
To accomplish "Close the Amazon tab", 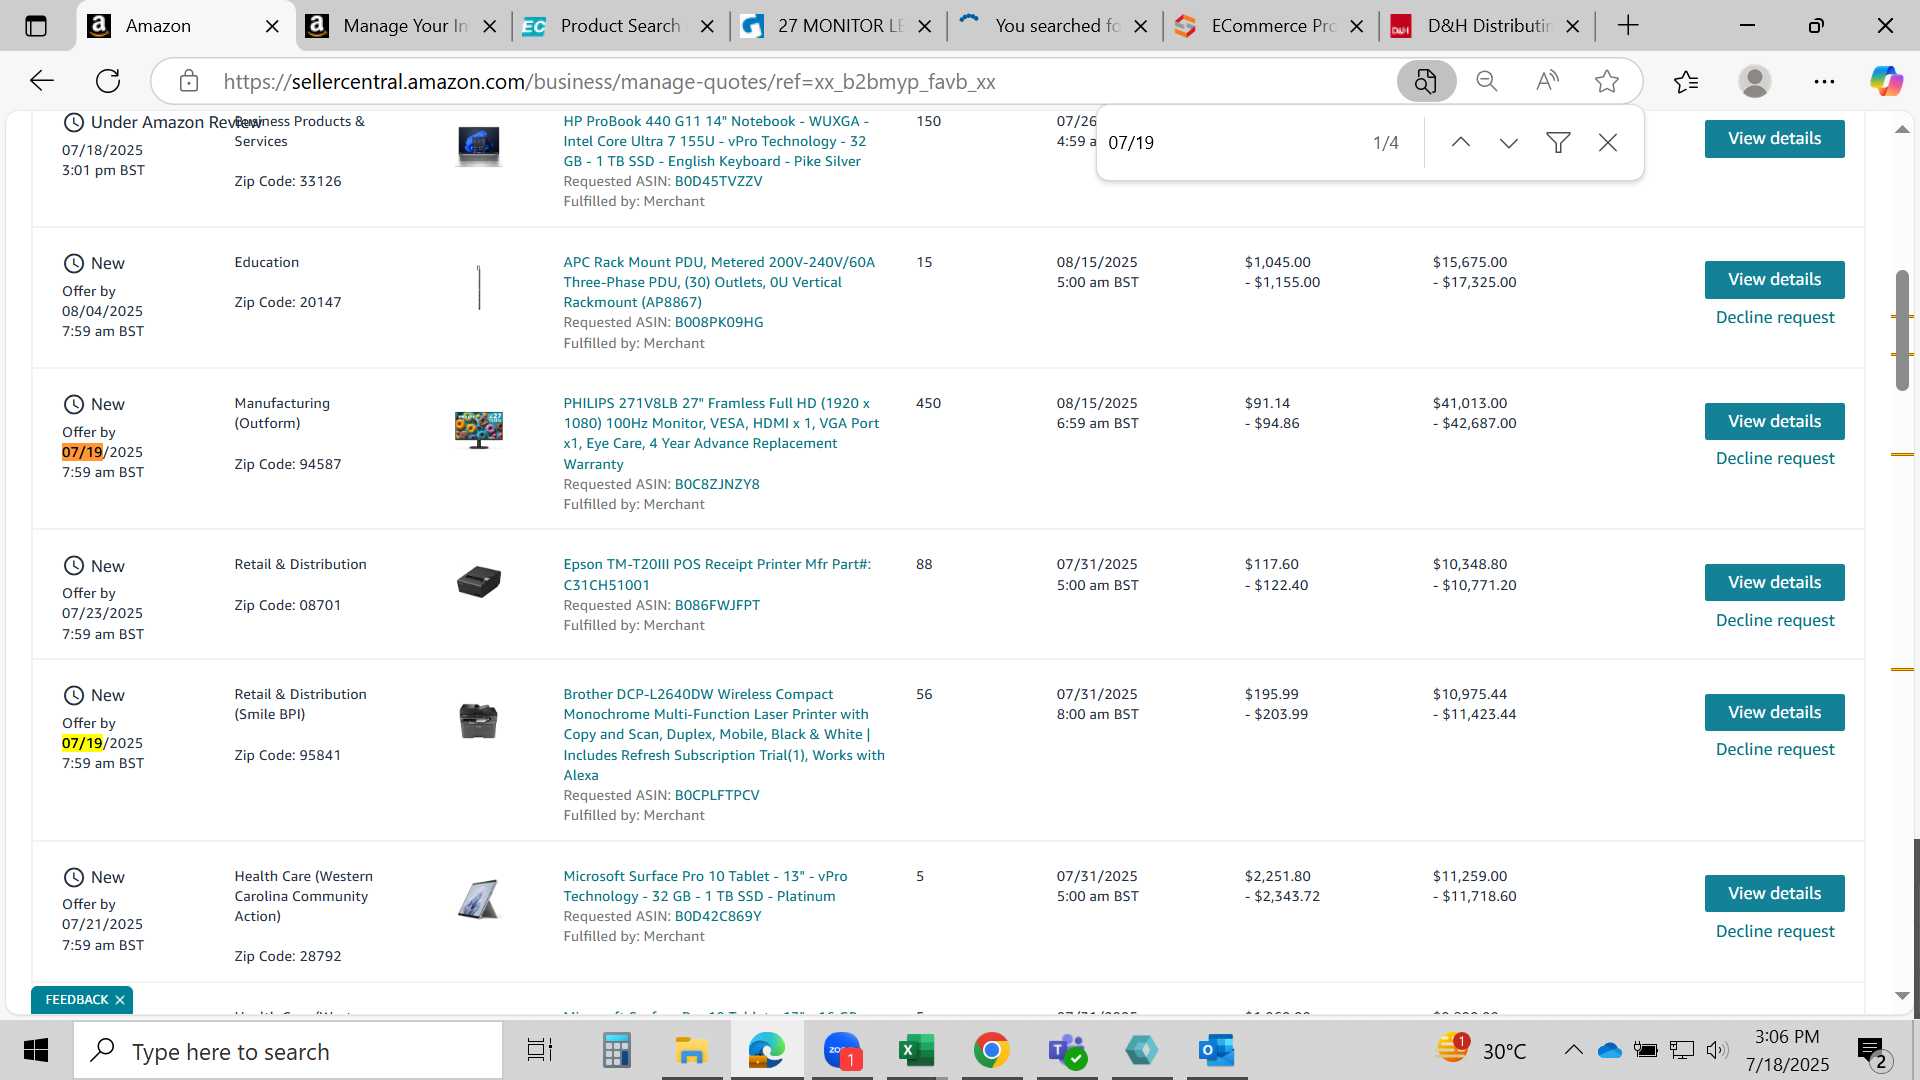I will pyautogui.click(x=272, y=27).
